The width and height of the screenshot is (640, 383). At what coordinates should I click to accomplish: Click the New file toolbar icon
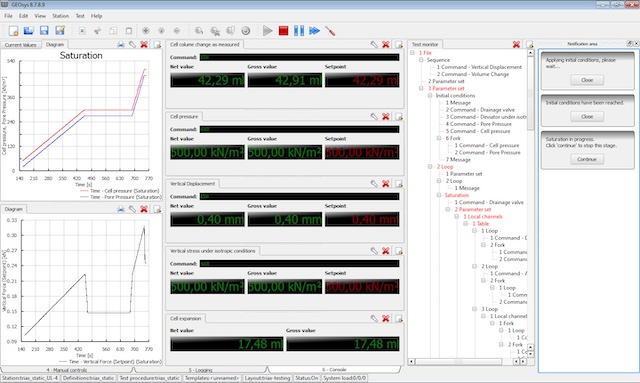13,31
